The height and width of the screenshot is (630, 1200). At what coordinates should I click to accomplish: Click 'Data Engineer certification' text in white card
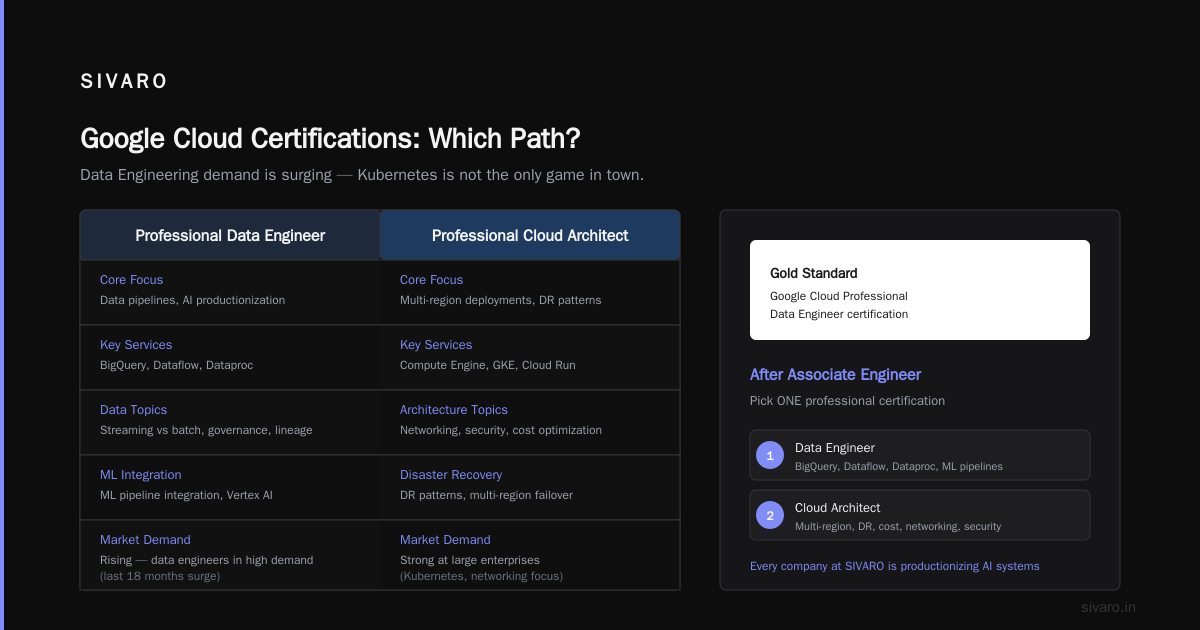click(x=838, y=314)
